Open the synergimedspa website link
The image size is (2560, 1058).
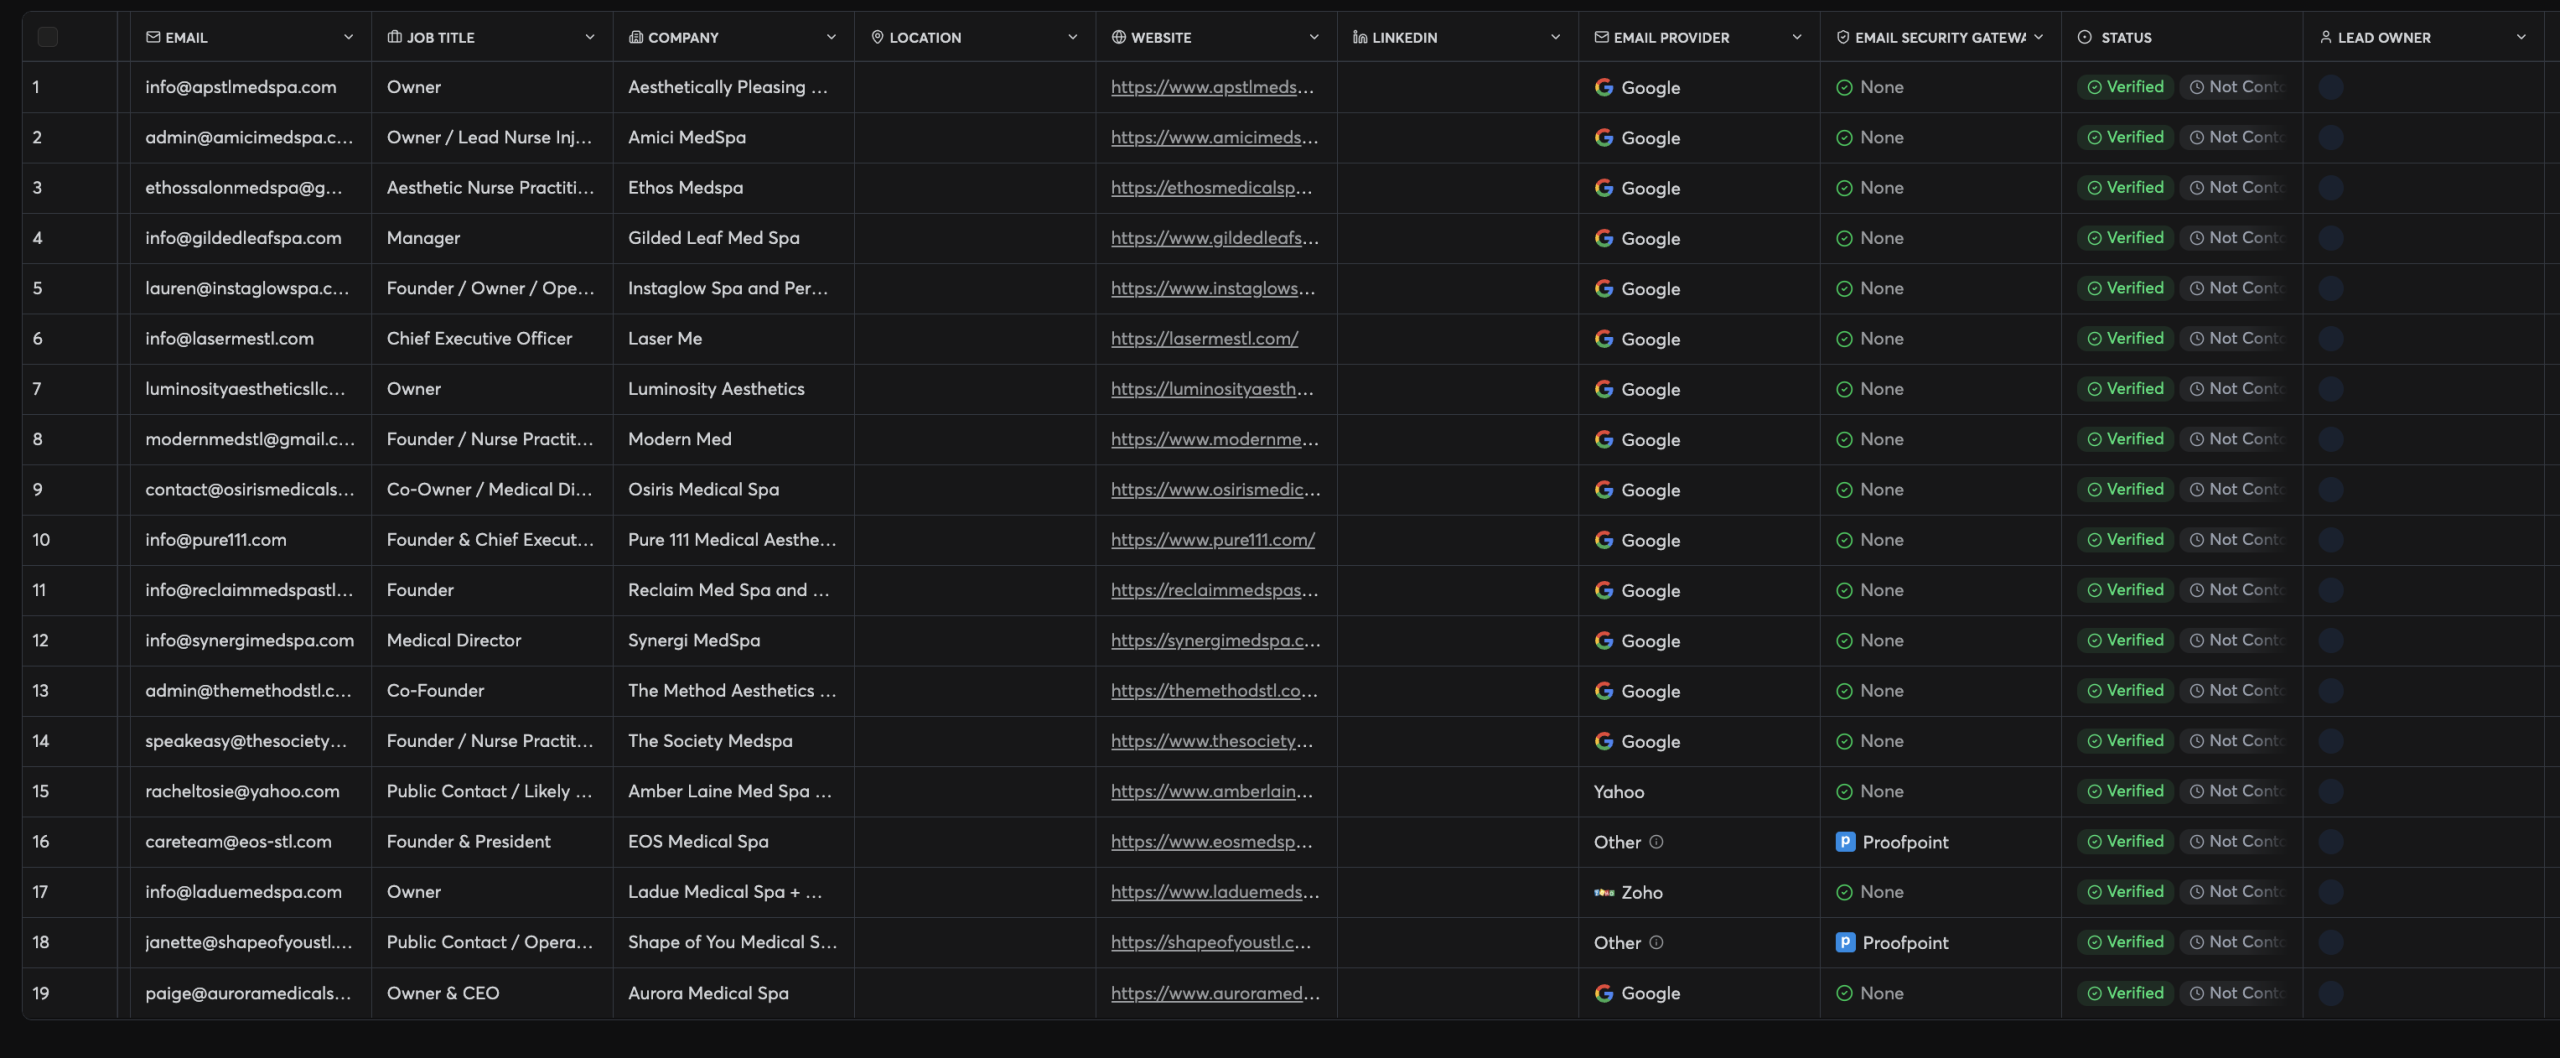[1215, 641]
